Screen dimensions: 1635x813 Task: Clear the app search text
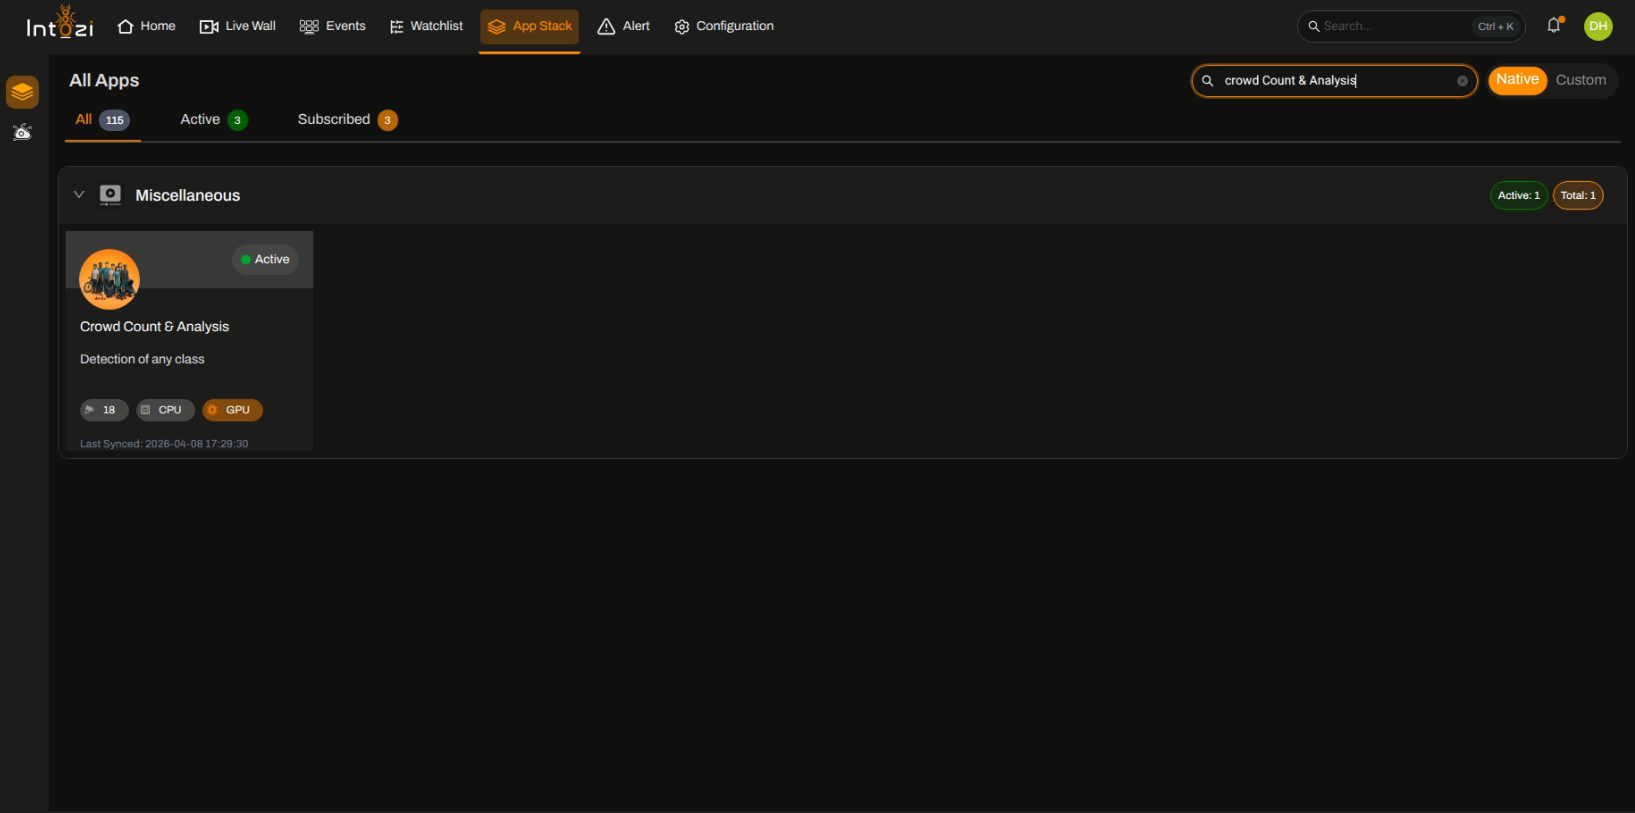[1462, 81]
